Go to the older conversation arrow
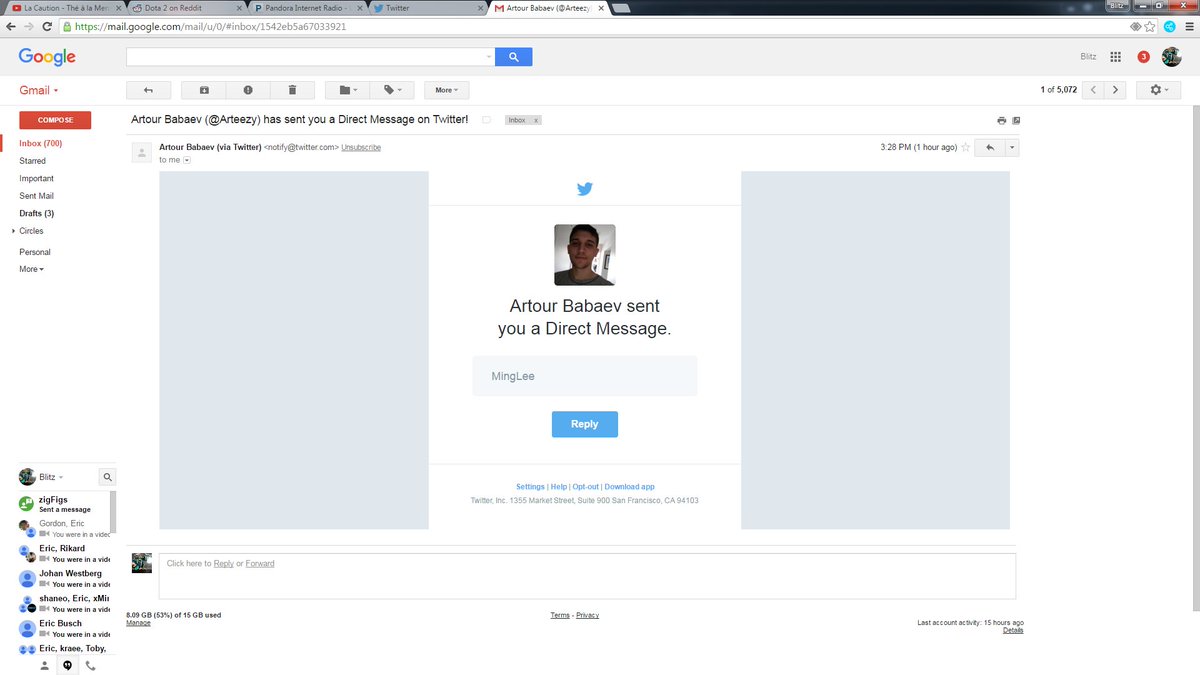 click(x=1116, y=90)
